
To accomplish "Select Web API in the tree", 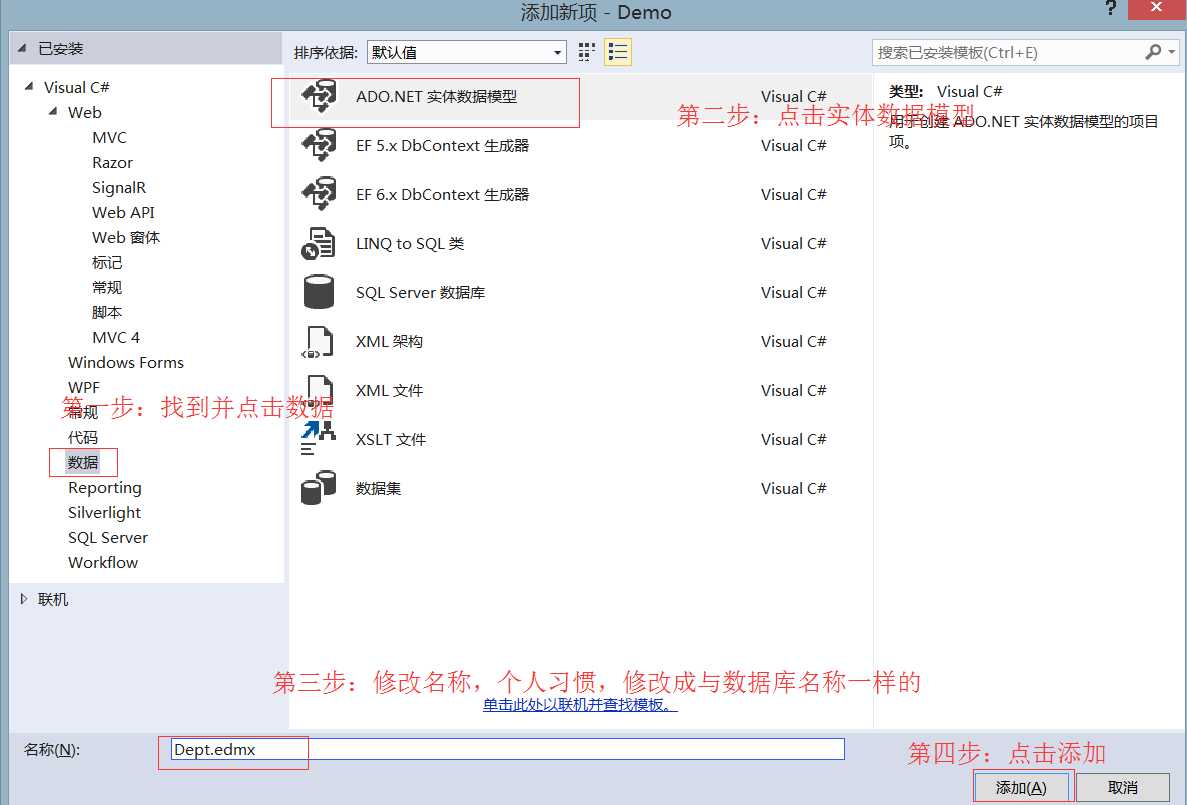I will tap(123, 213).
